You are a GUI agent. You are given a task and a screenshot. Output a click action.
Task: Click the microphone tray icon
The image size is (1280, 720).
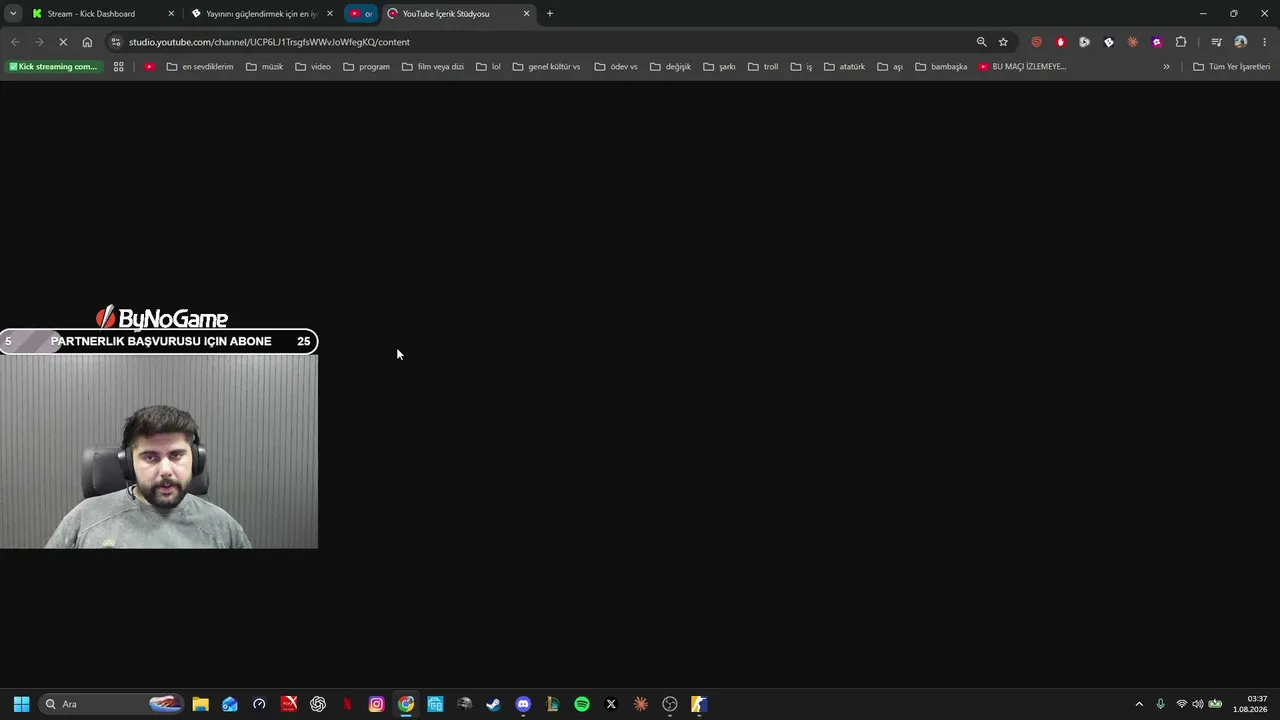click(1160, 704)
